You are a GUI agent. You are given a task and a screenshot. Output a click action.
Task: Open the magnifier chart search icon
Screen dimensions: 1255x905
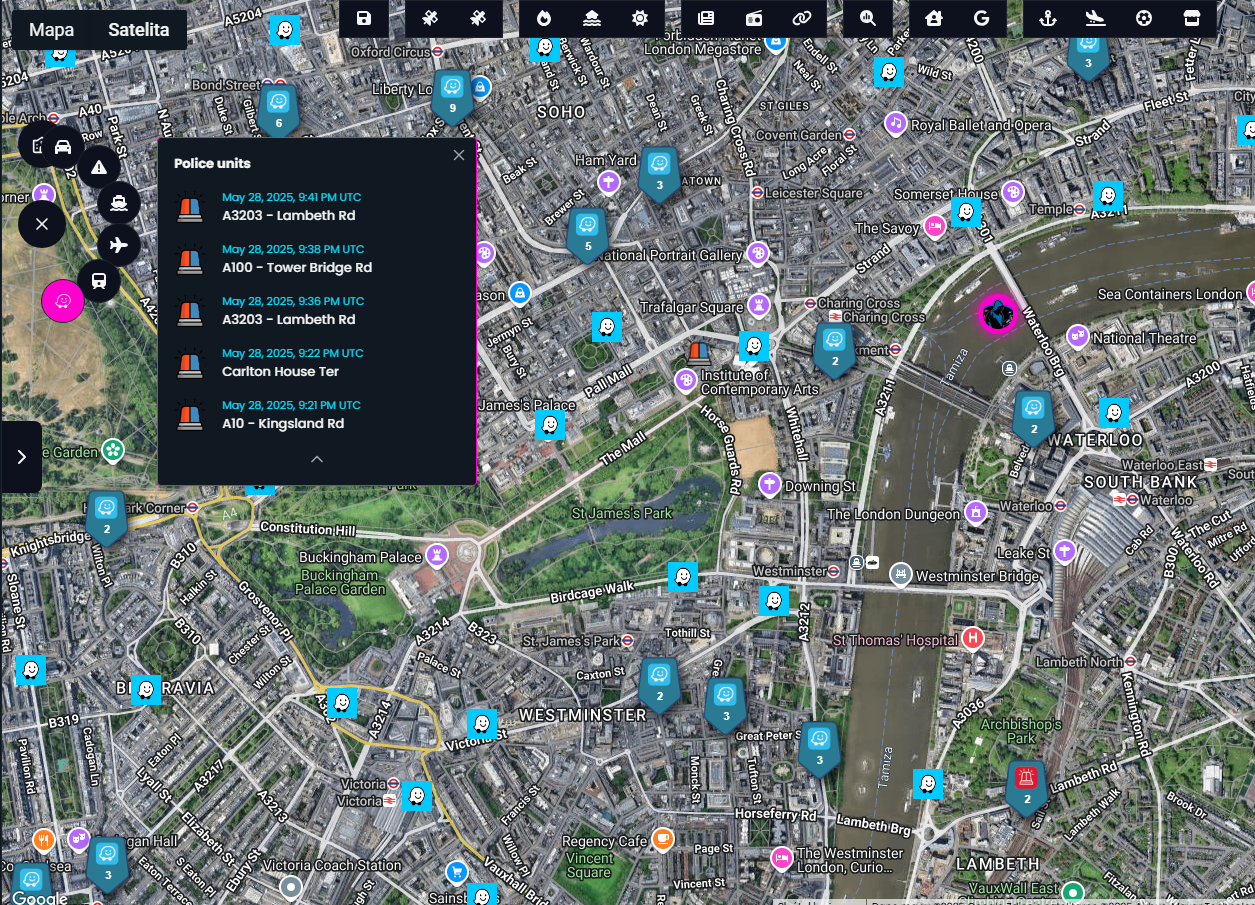[868, 18]
